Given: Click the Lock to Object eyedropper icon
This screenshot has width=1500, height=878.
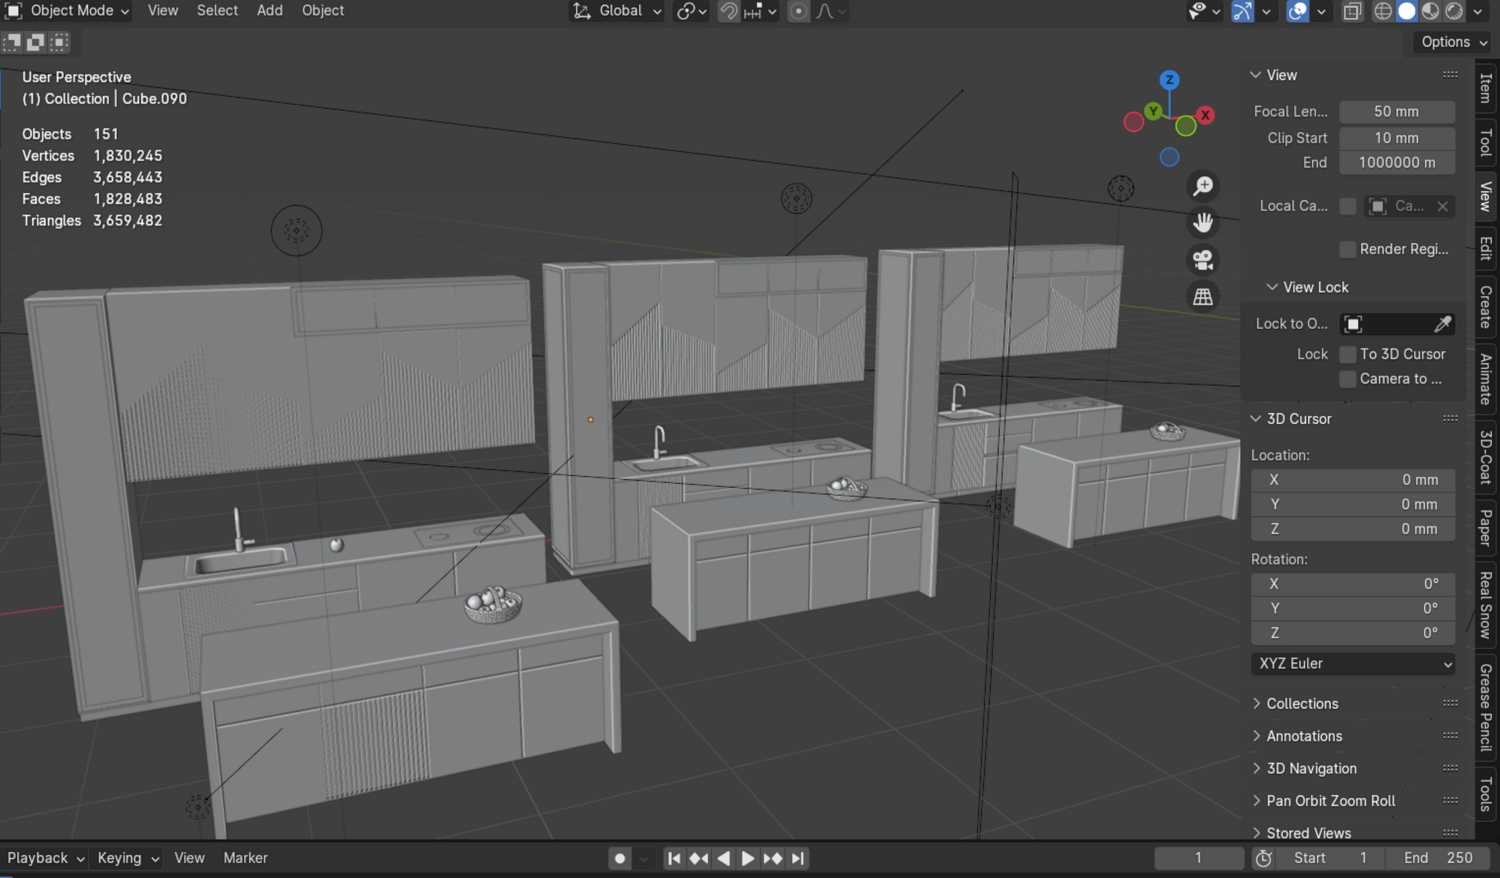Looking at the screenshot, I should [1442, 324].
